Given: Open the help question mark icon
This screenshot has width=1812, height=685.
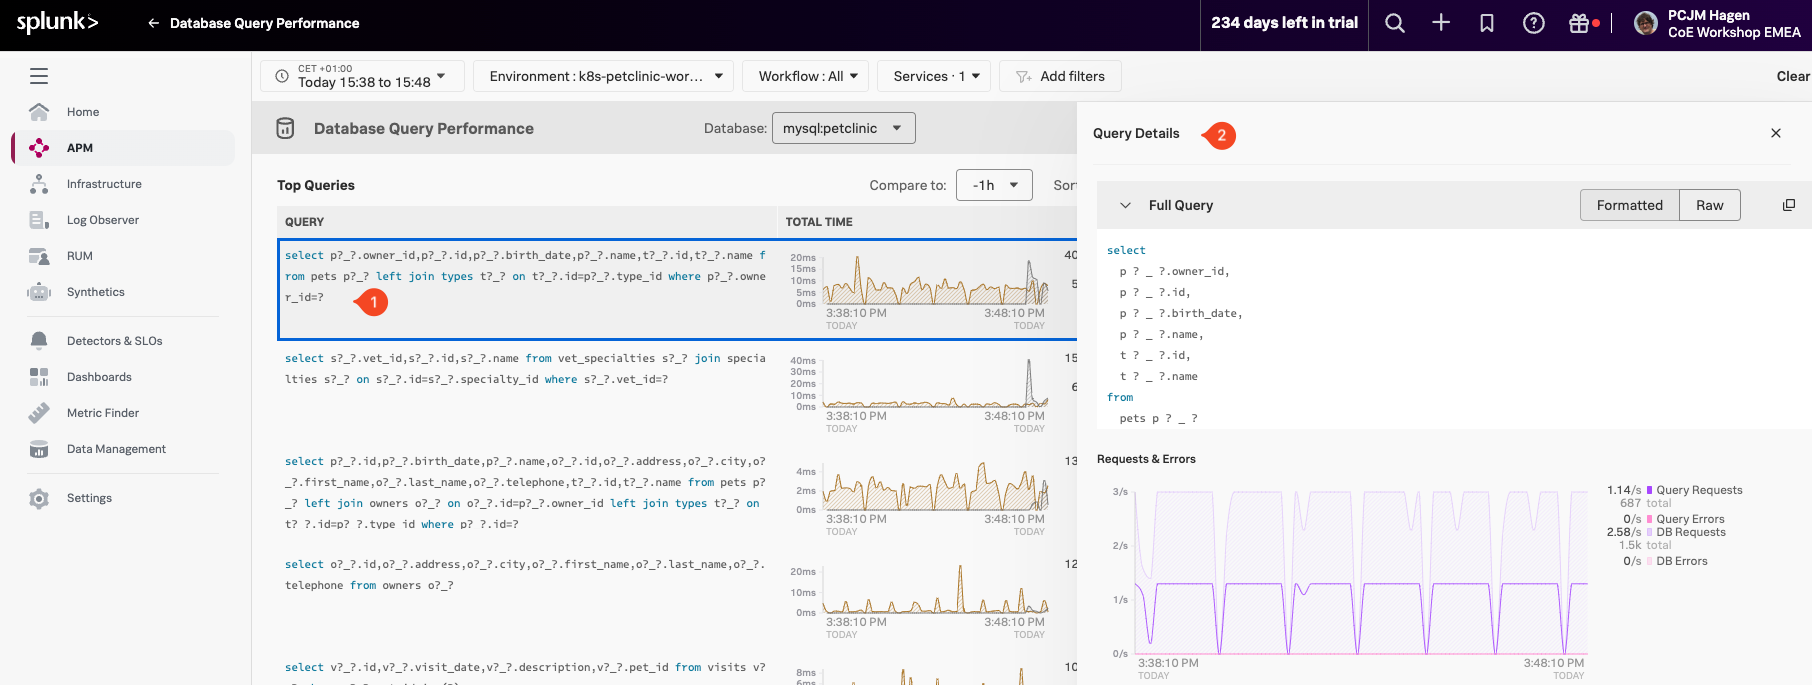Looking at the screenshot, I should (1533, 23).
